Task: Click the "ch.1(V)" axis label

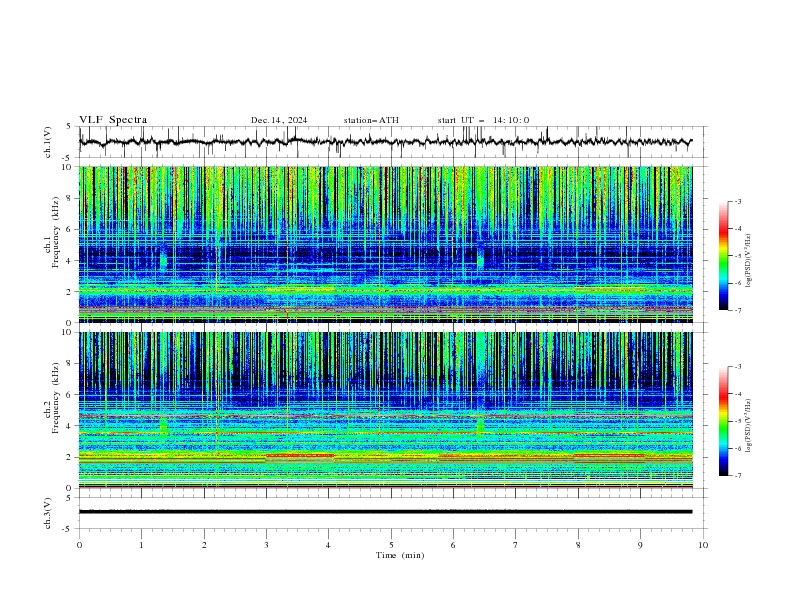Action: (x=48, y=142)
